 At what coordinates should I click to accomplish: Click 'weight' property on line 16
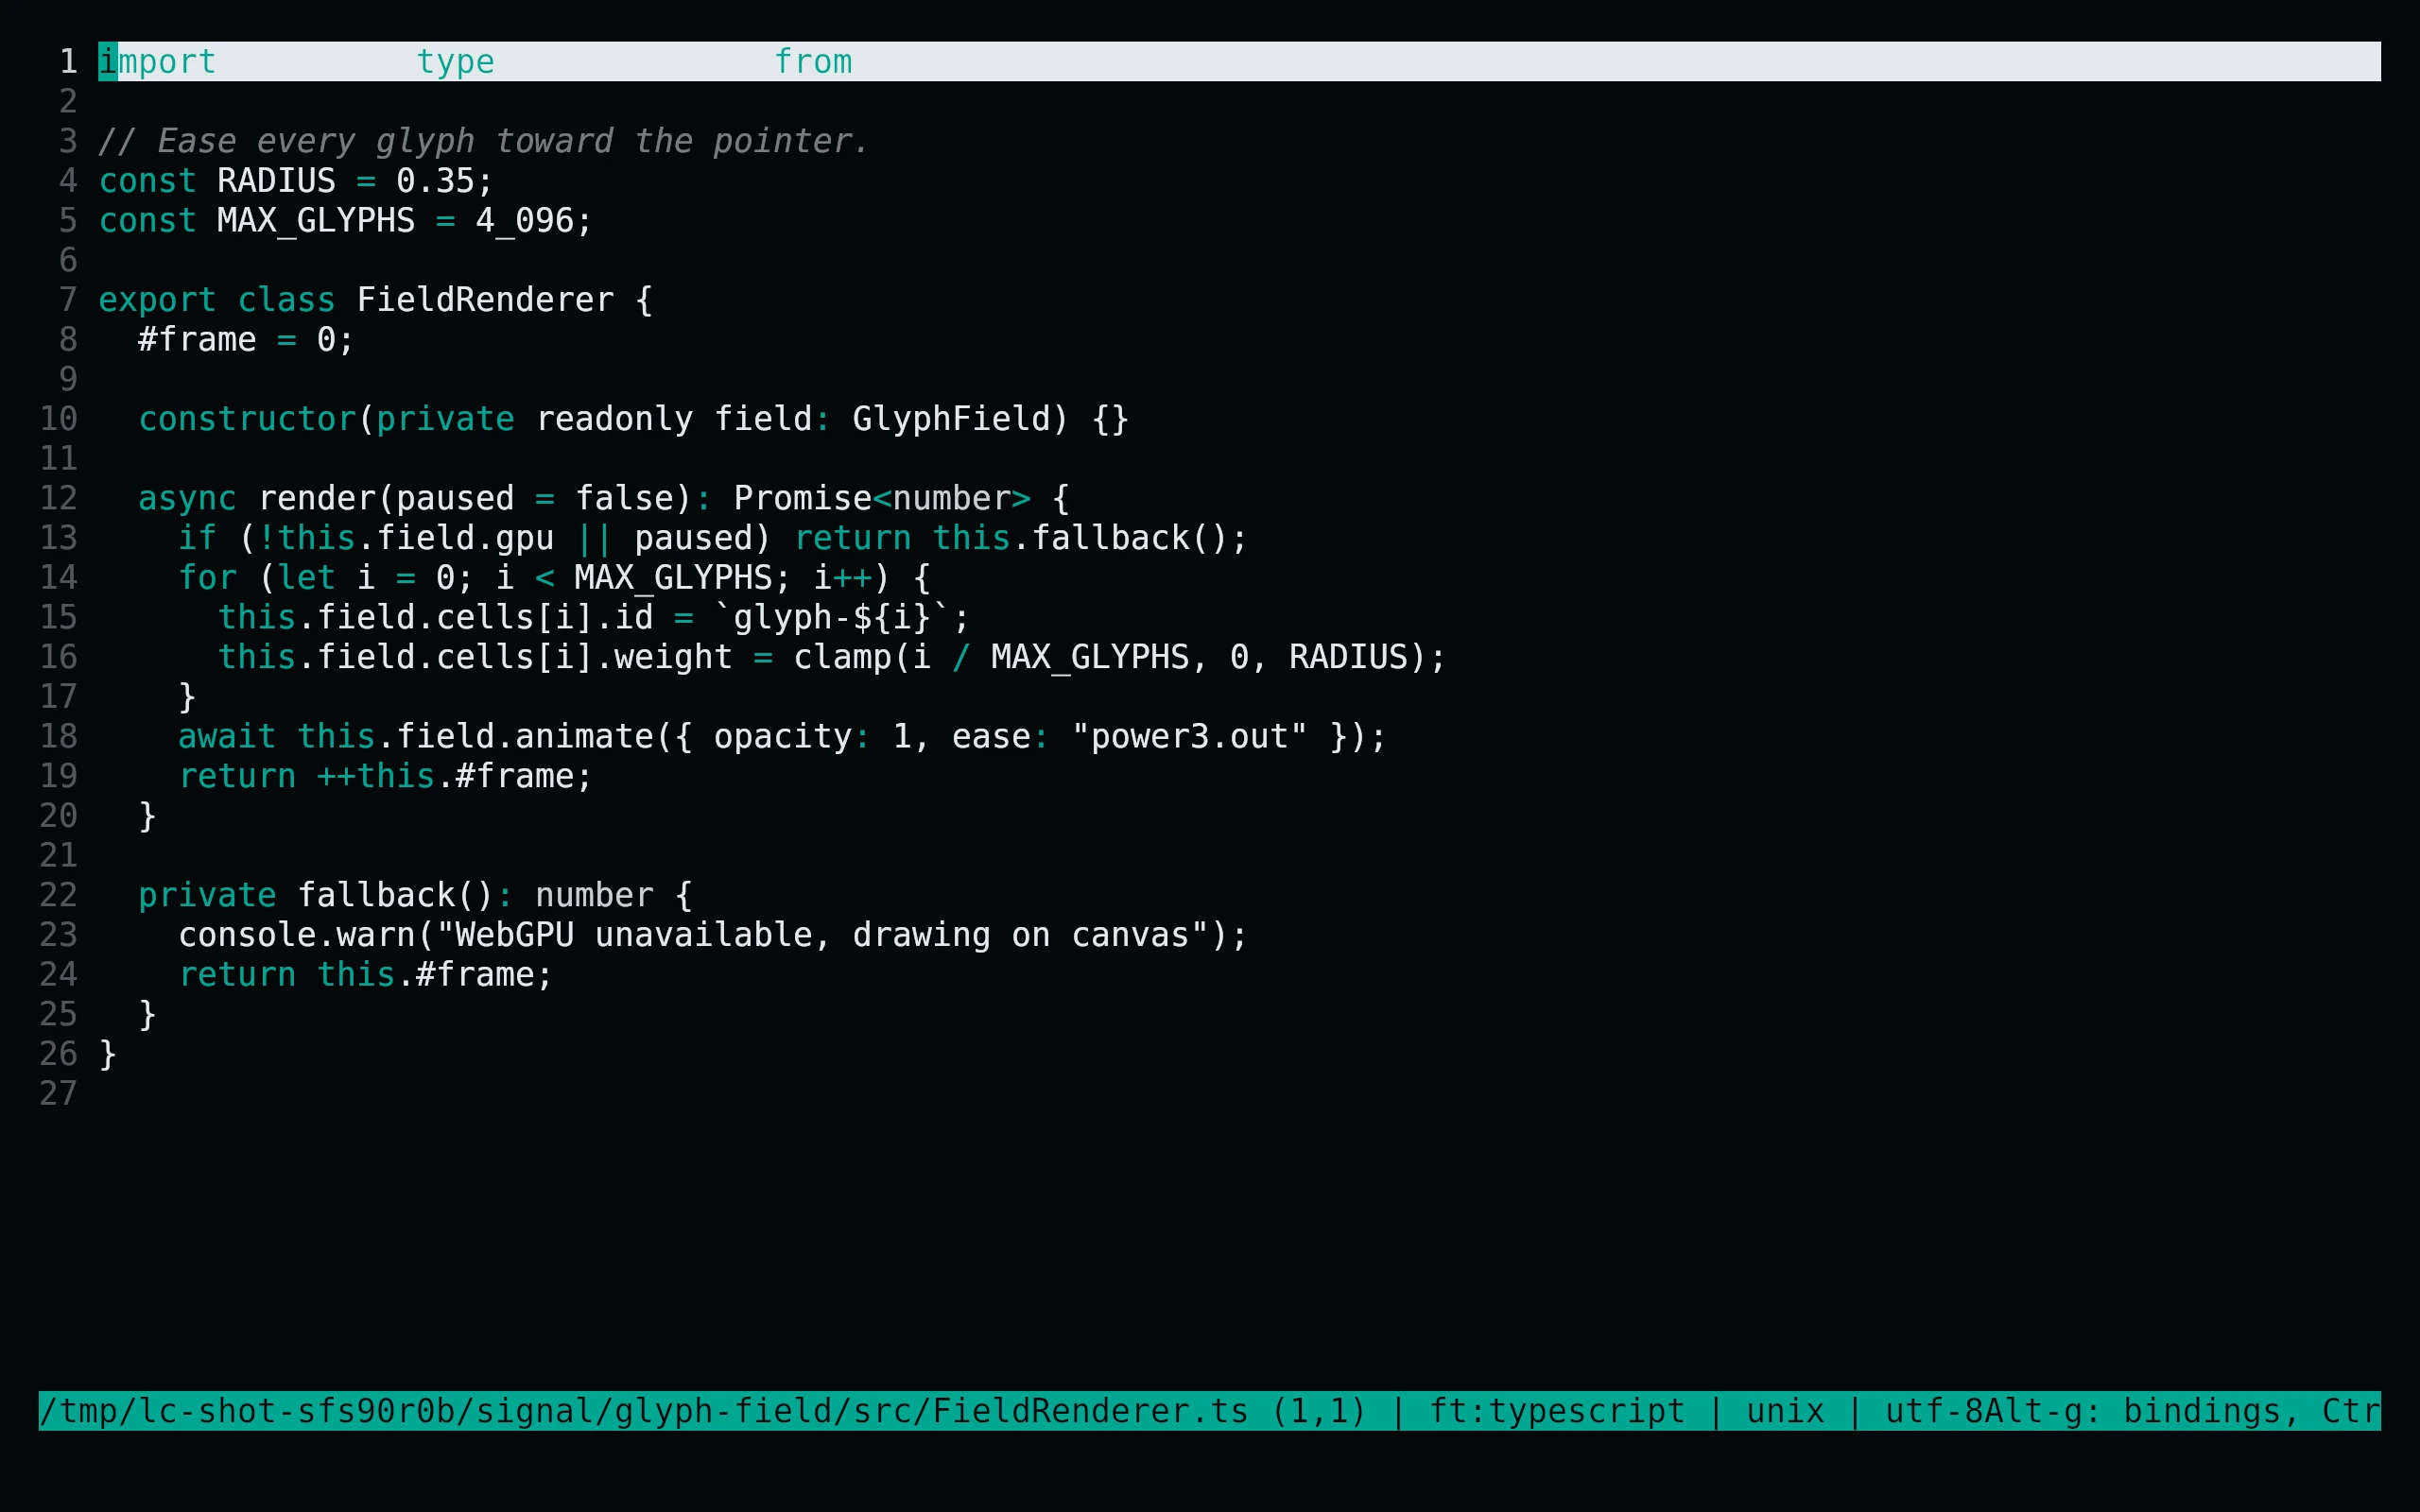(673, 657)
